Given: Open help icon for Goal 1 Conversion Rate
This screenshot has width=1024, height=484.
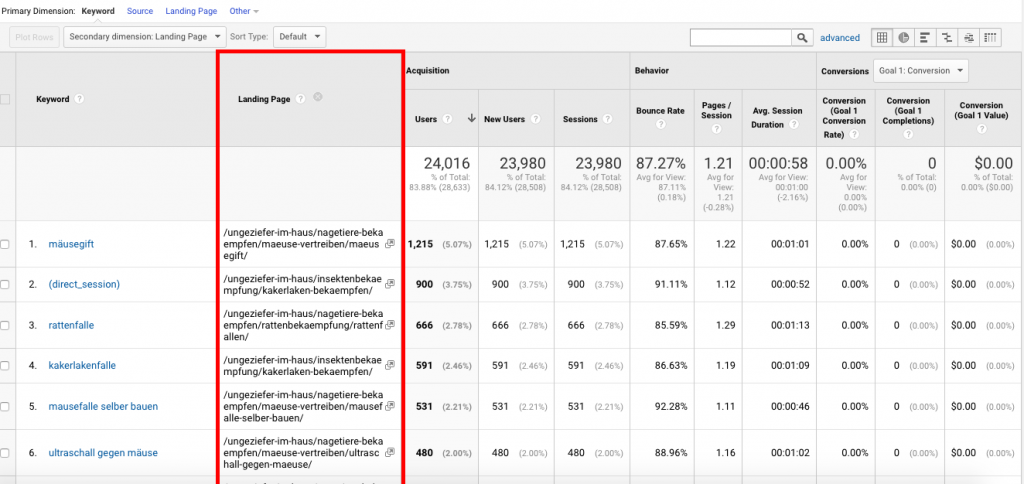Looking at the screenshot, I should (852, 135).
